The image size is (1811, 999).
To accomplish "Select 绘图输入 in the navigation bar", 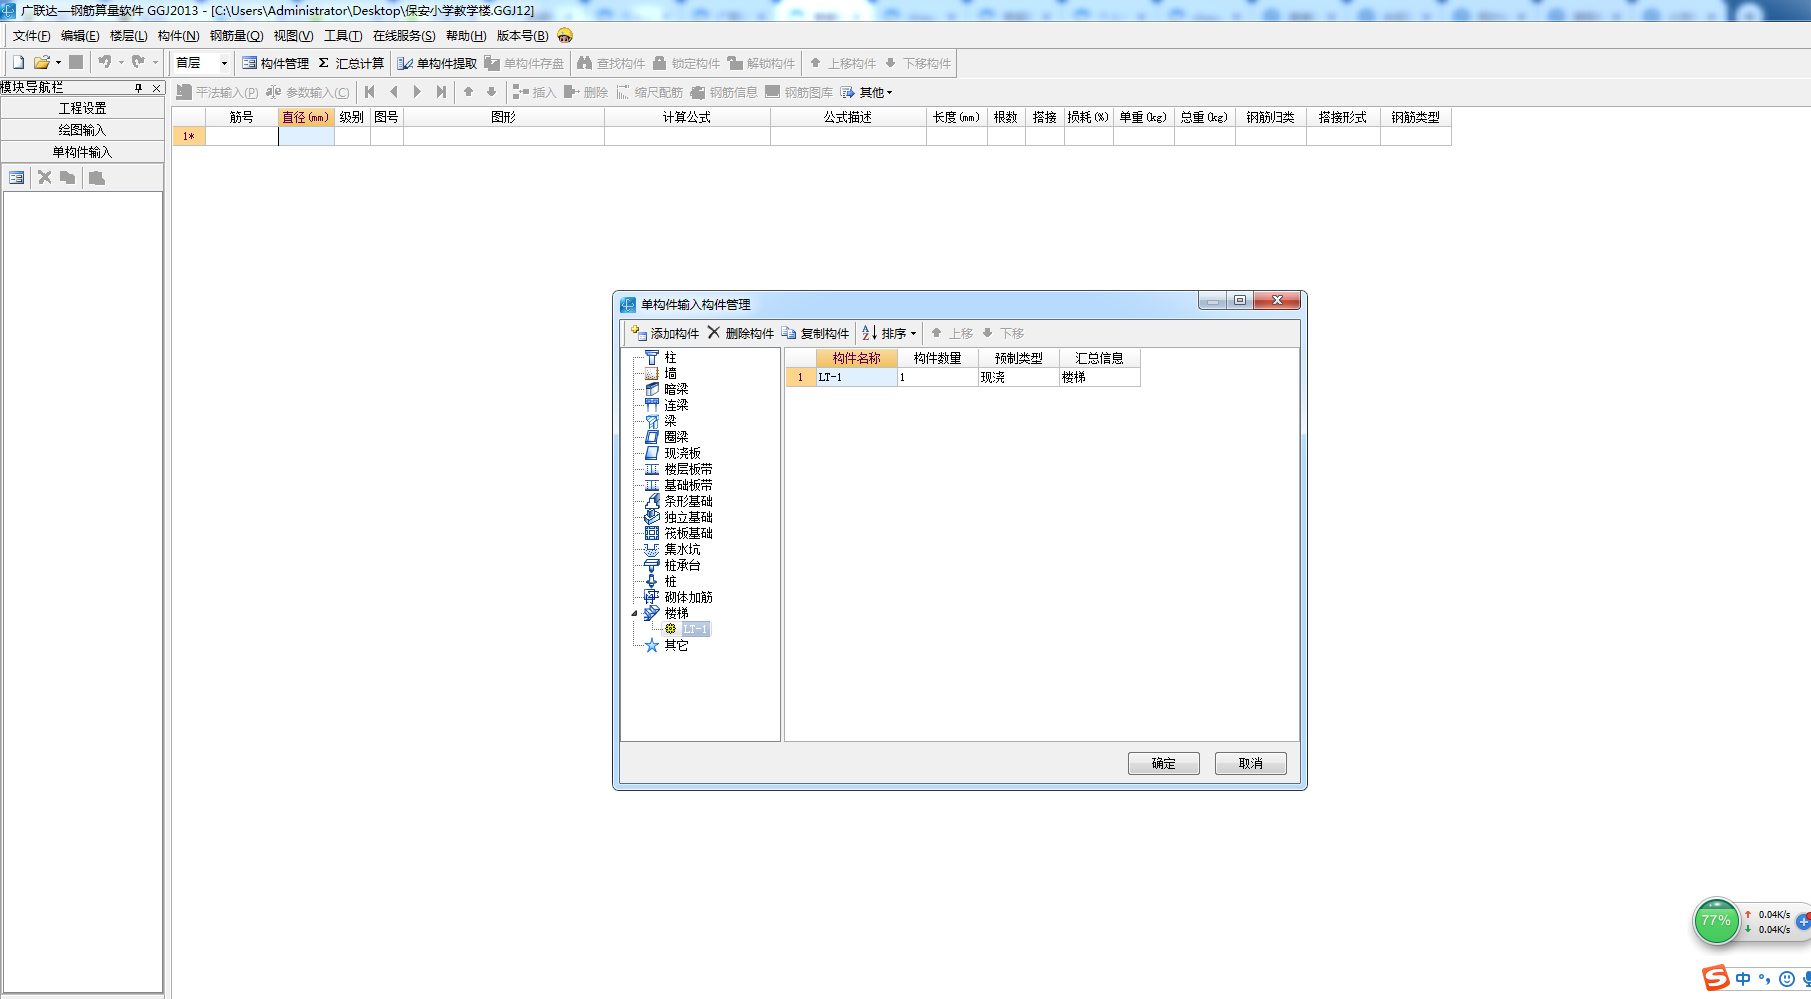I will (x=82, y=130).
